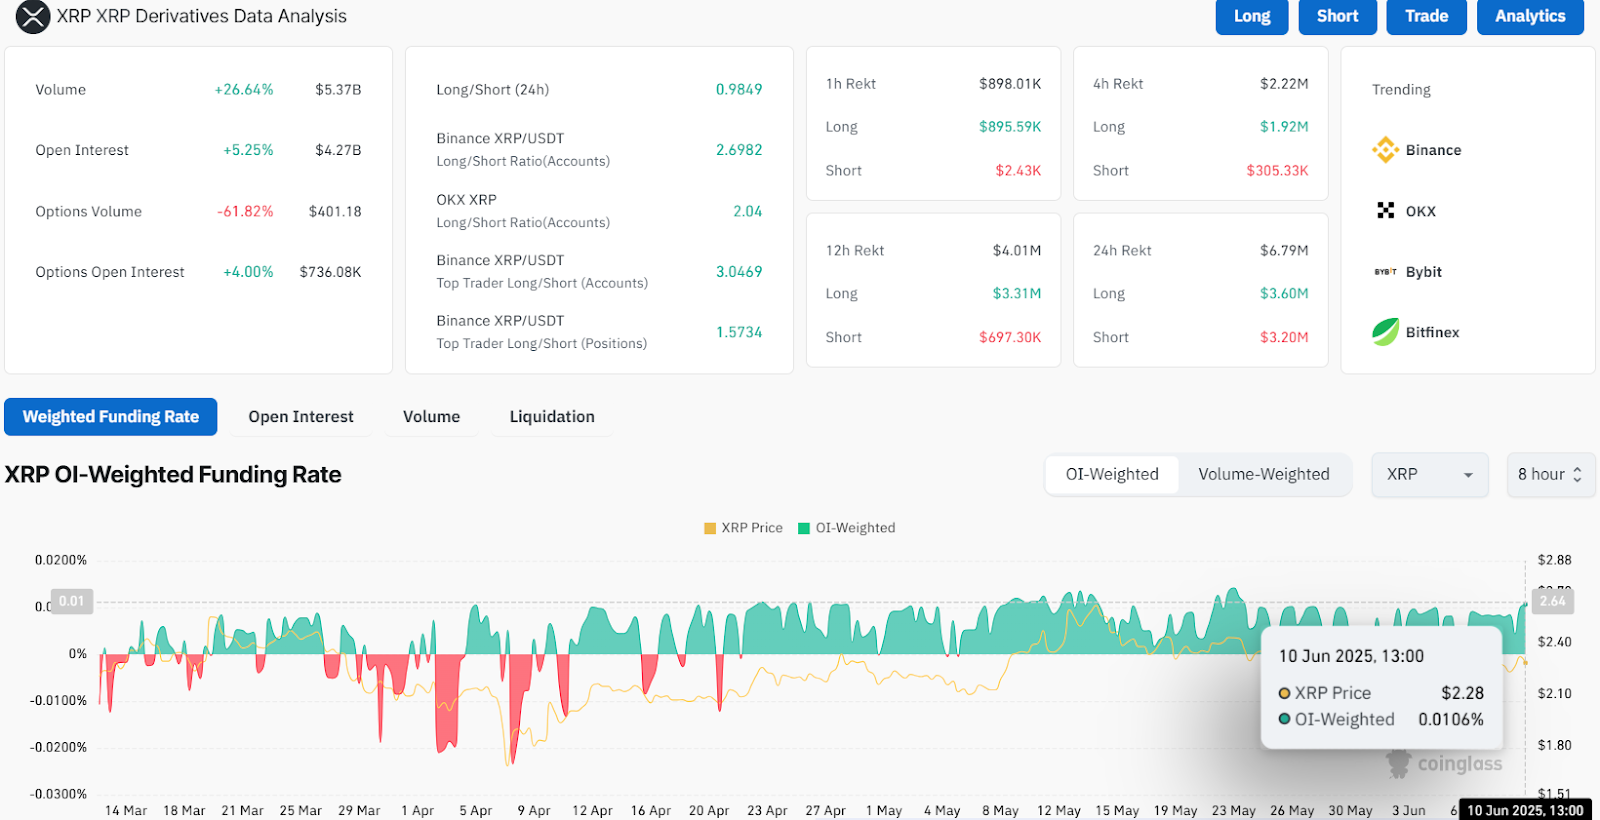Open the 8 hour interval selector

[1550, 475]
